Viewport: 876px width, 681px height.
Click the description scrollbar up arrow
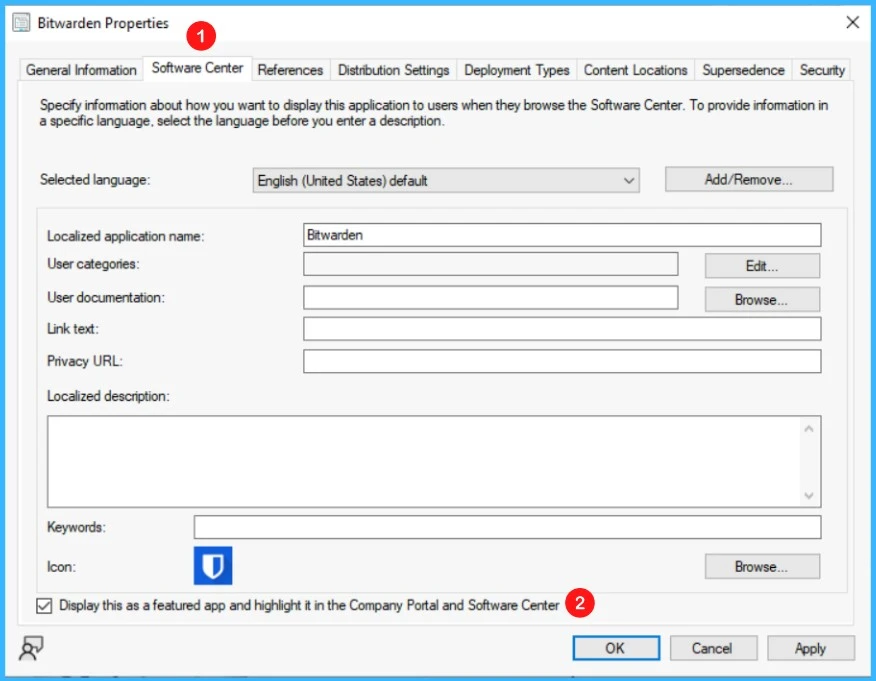(808, 429)
